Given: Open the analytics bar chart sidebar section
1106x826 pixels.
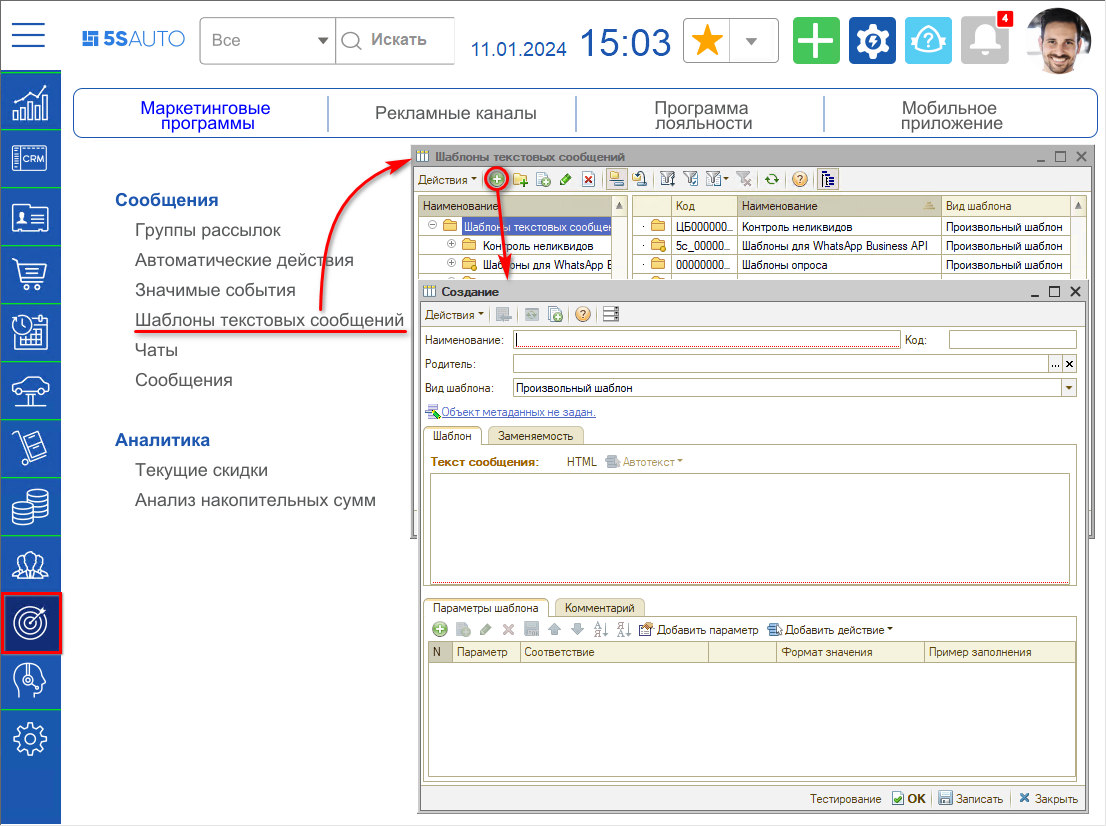Looking at the screenshot, I should pos(30,103).
